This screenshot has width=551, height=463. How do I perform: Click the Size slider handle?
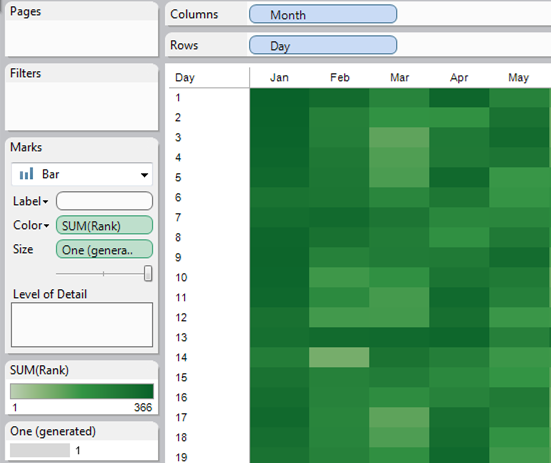pos(148,273)
